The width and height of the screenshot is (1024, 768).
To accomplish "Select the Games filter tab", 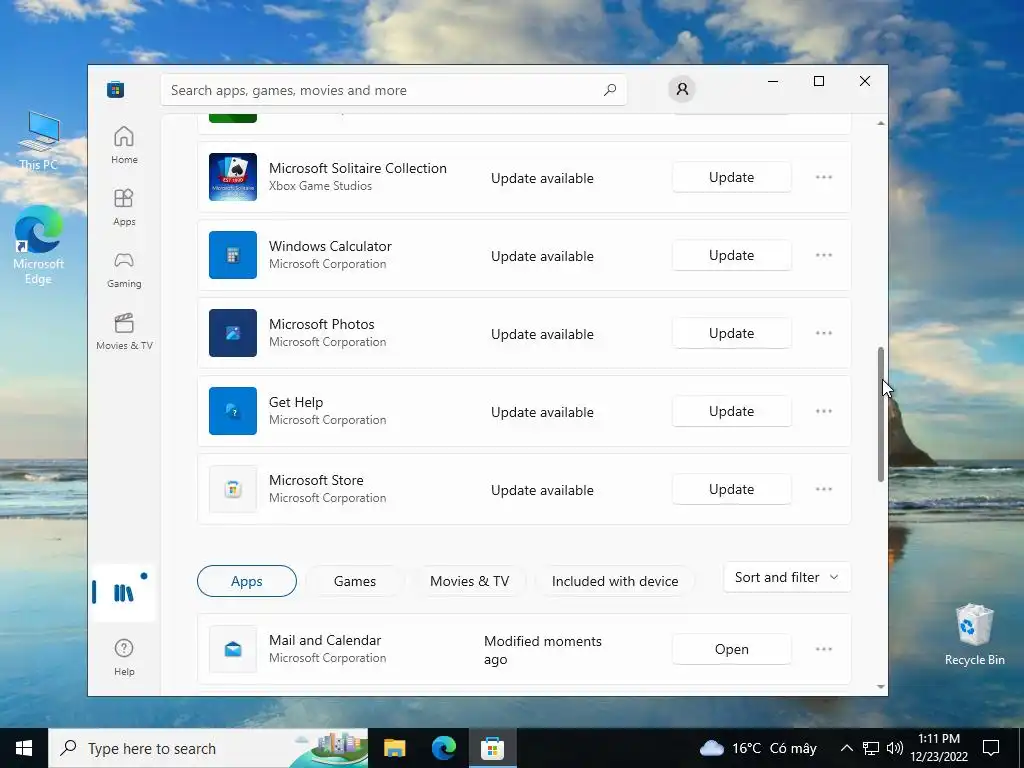I will click(355, 581).
